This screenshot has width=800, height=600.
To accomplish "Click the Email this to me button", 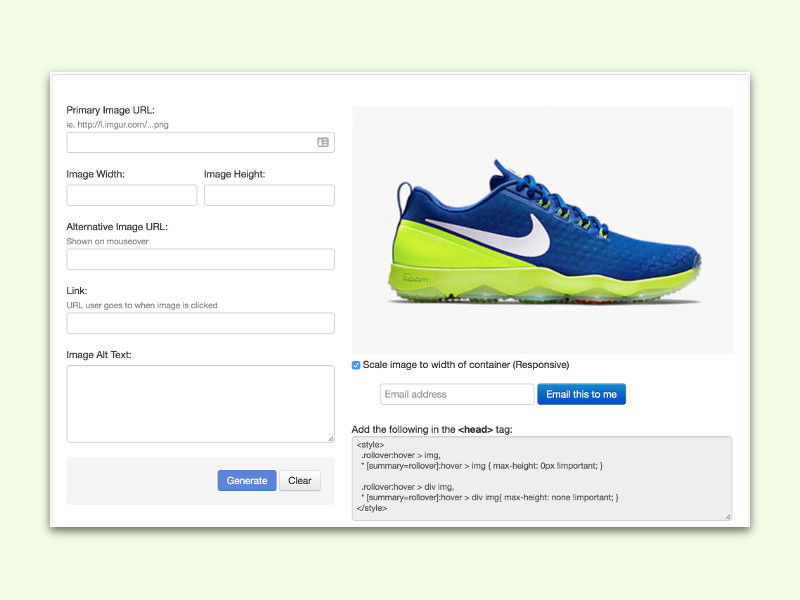I will pyautogui.click(x=582, y=394).
